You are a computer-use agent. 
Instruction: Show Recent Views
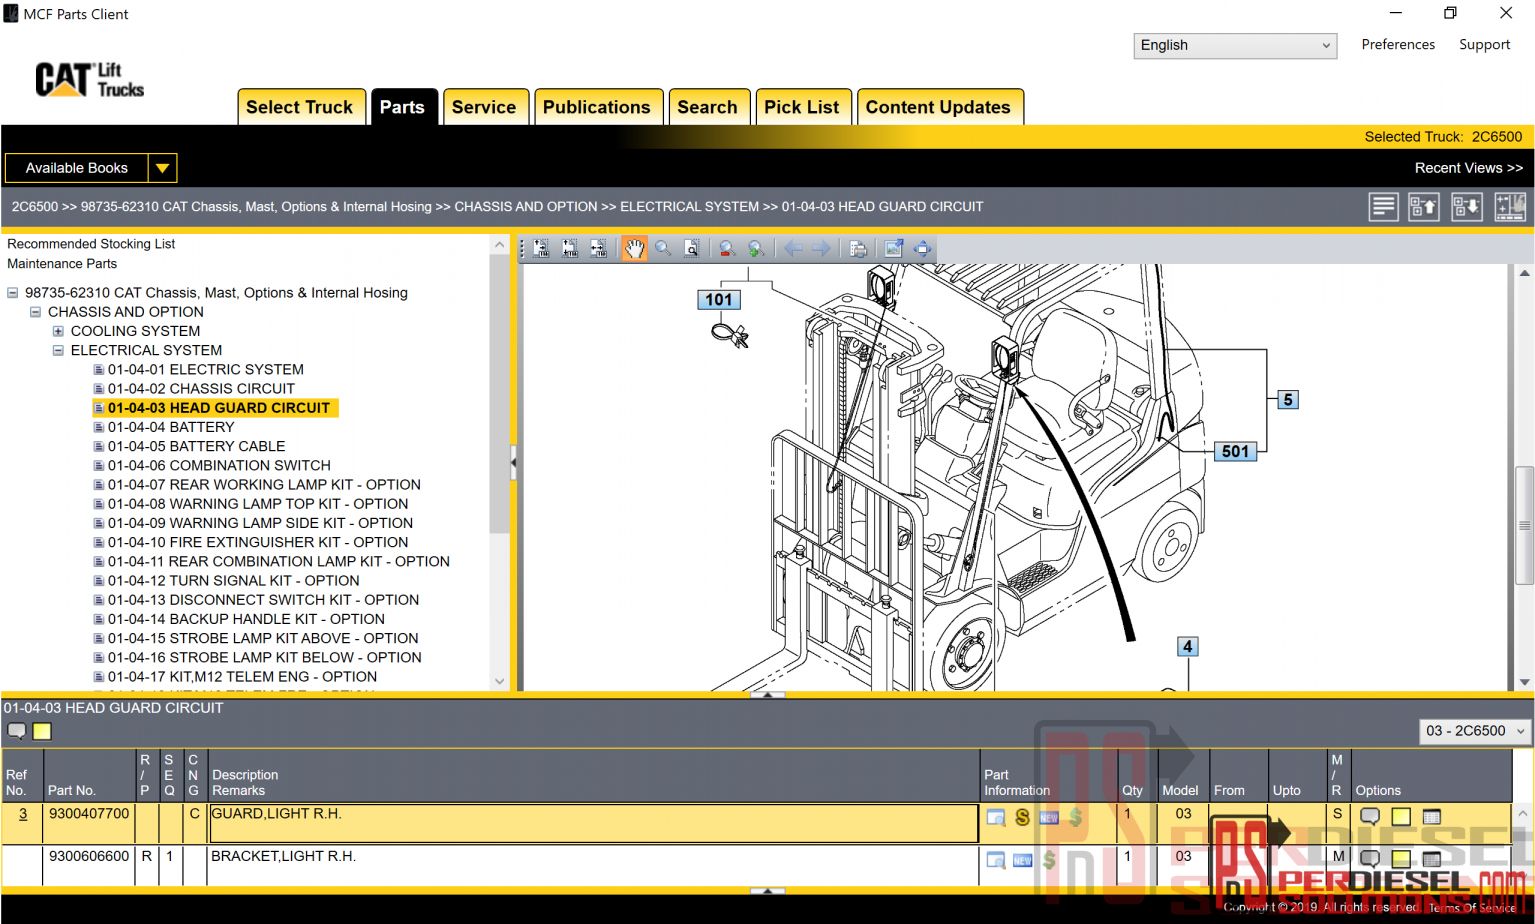(1468, 168)
